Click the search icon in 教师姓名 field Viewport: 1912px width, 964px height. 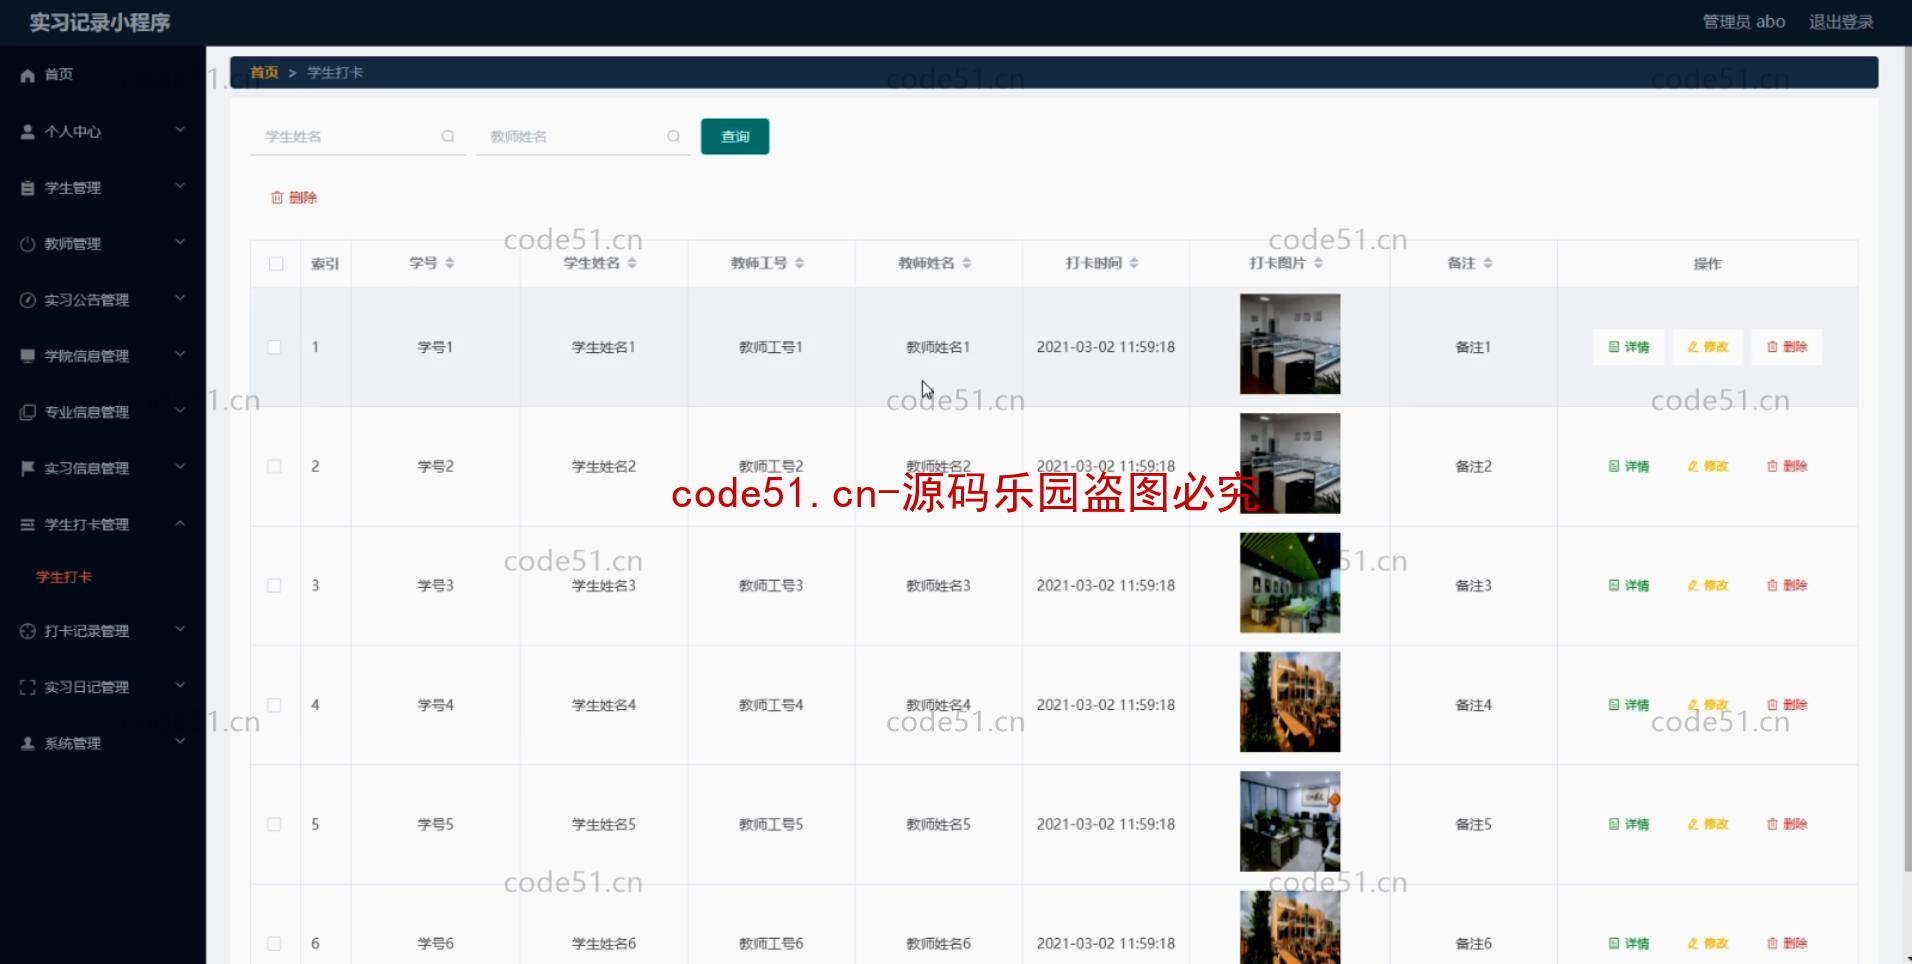[x=674, y=136]
